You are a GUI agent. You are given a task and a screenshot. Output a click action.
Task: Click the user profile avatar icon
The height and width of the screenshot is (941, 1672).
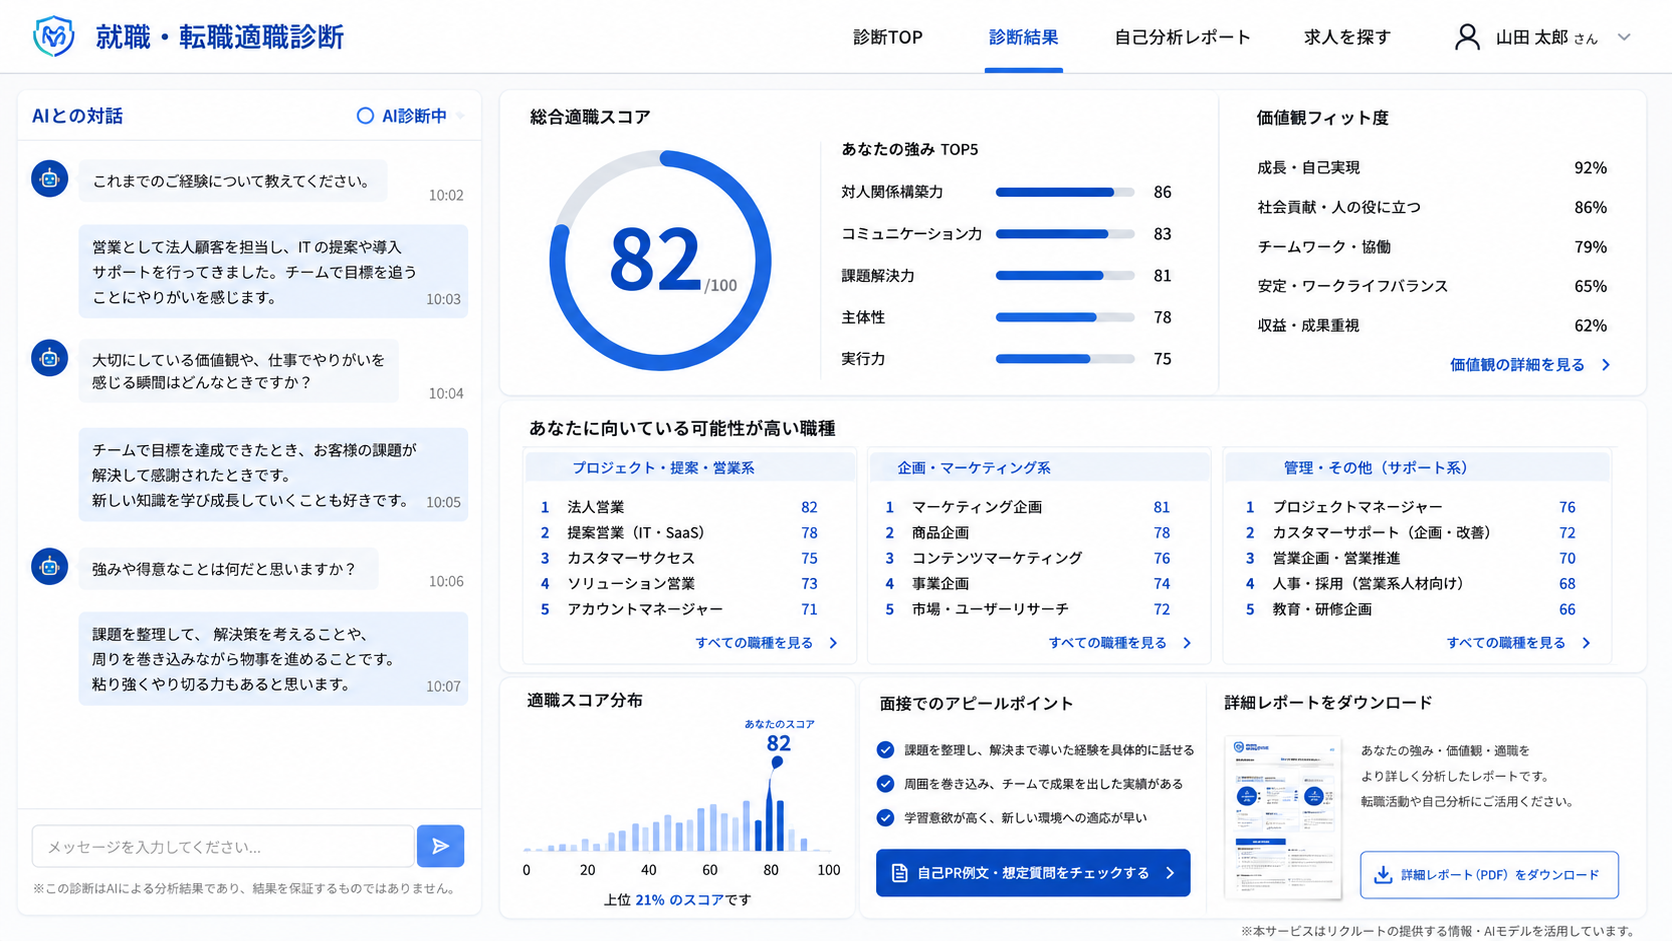coord(1467,37)
